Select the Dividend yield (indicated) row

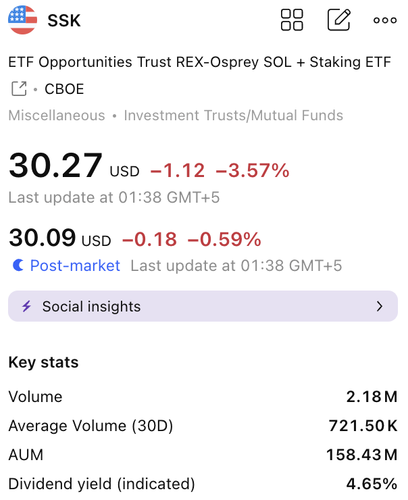[x=203, y=484]
